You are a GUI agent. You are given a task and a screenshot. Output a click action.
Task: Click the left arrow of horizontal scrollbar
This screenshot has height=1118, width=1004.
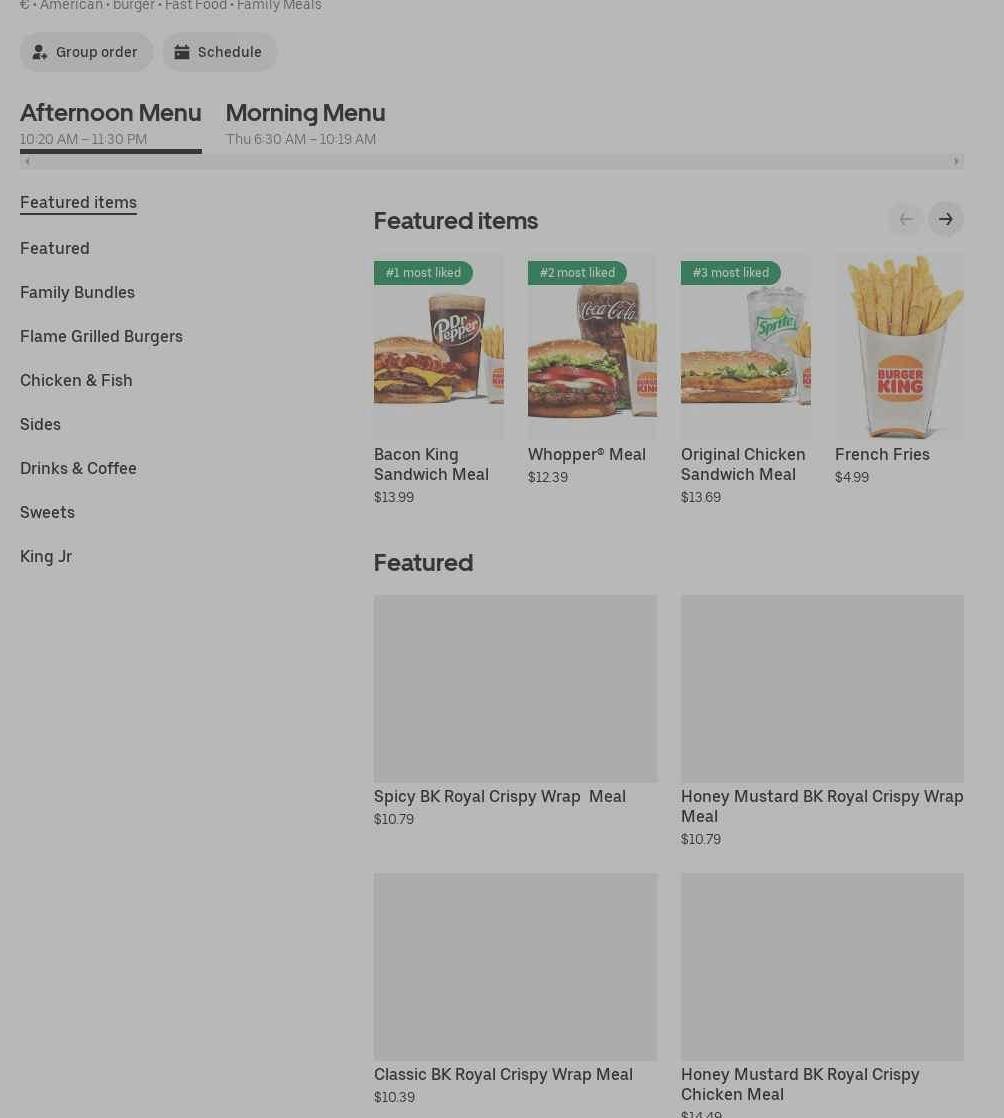point(27,161)
